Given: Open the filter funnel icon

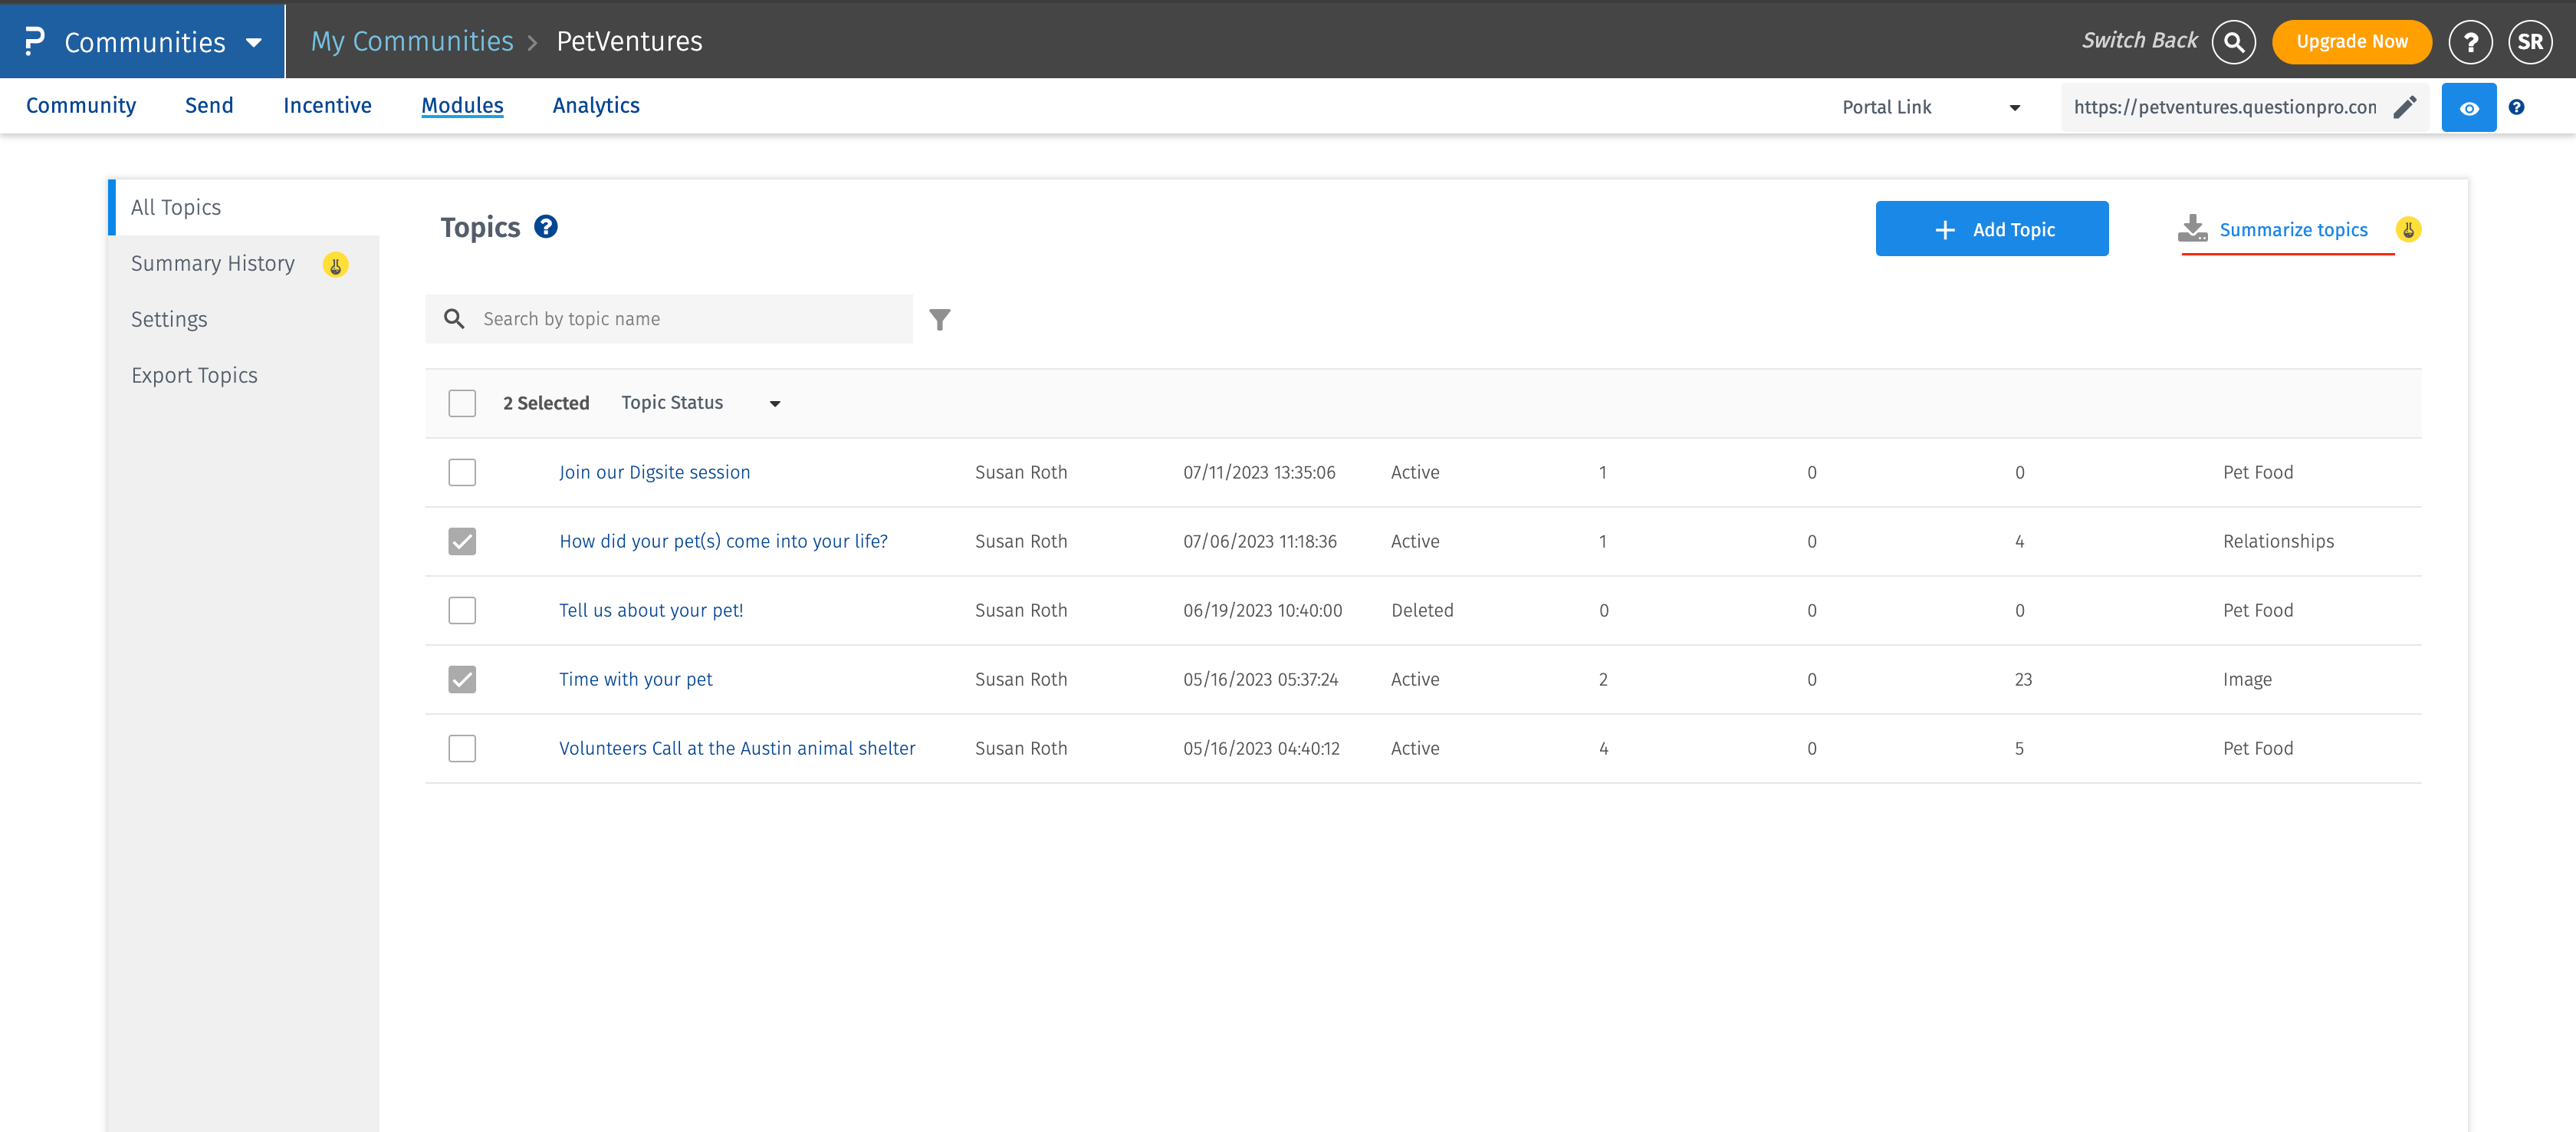Looking at the screenshot, I should (x=939, y=319).
